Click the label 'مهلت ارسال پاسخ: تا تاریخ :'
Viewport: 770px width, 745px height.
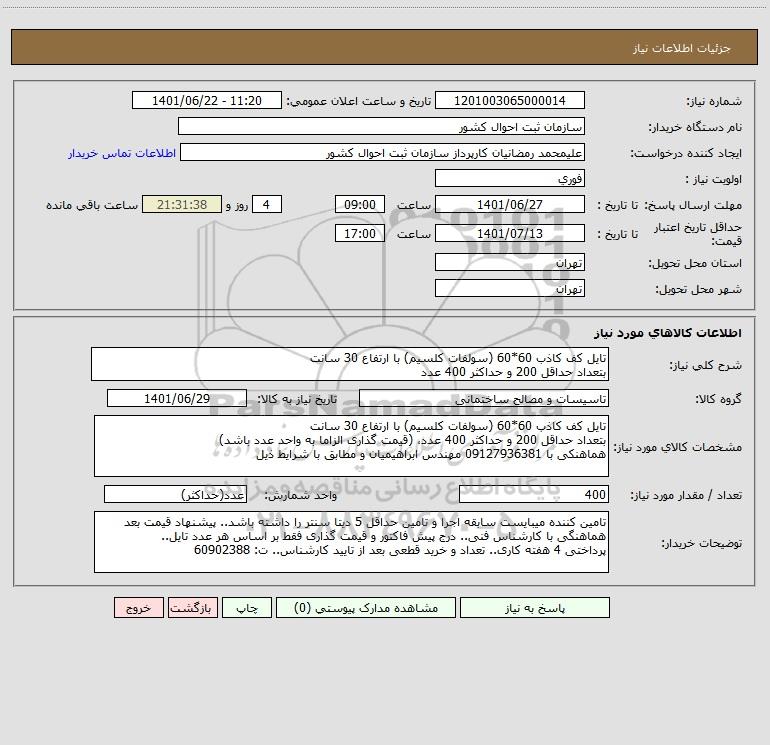(x=670, y=205)
